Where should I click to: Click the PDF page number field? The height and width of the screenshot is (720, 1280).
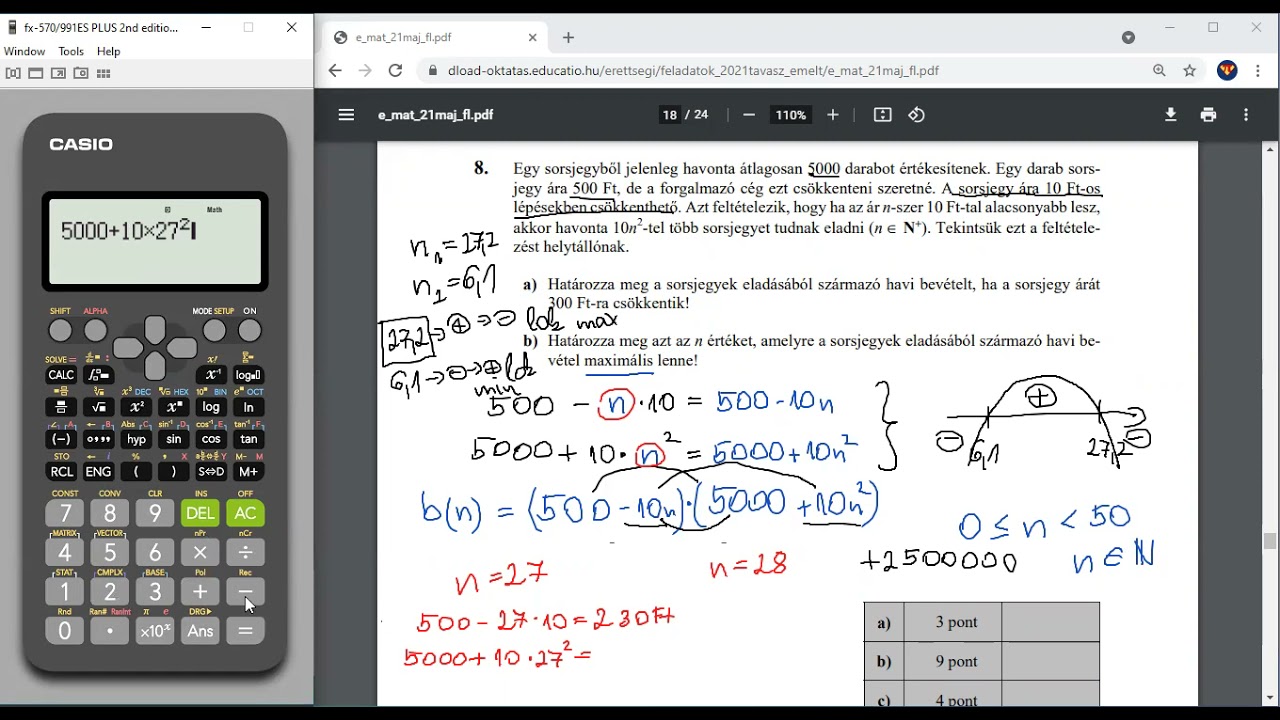pos(669,115)
